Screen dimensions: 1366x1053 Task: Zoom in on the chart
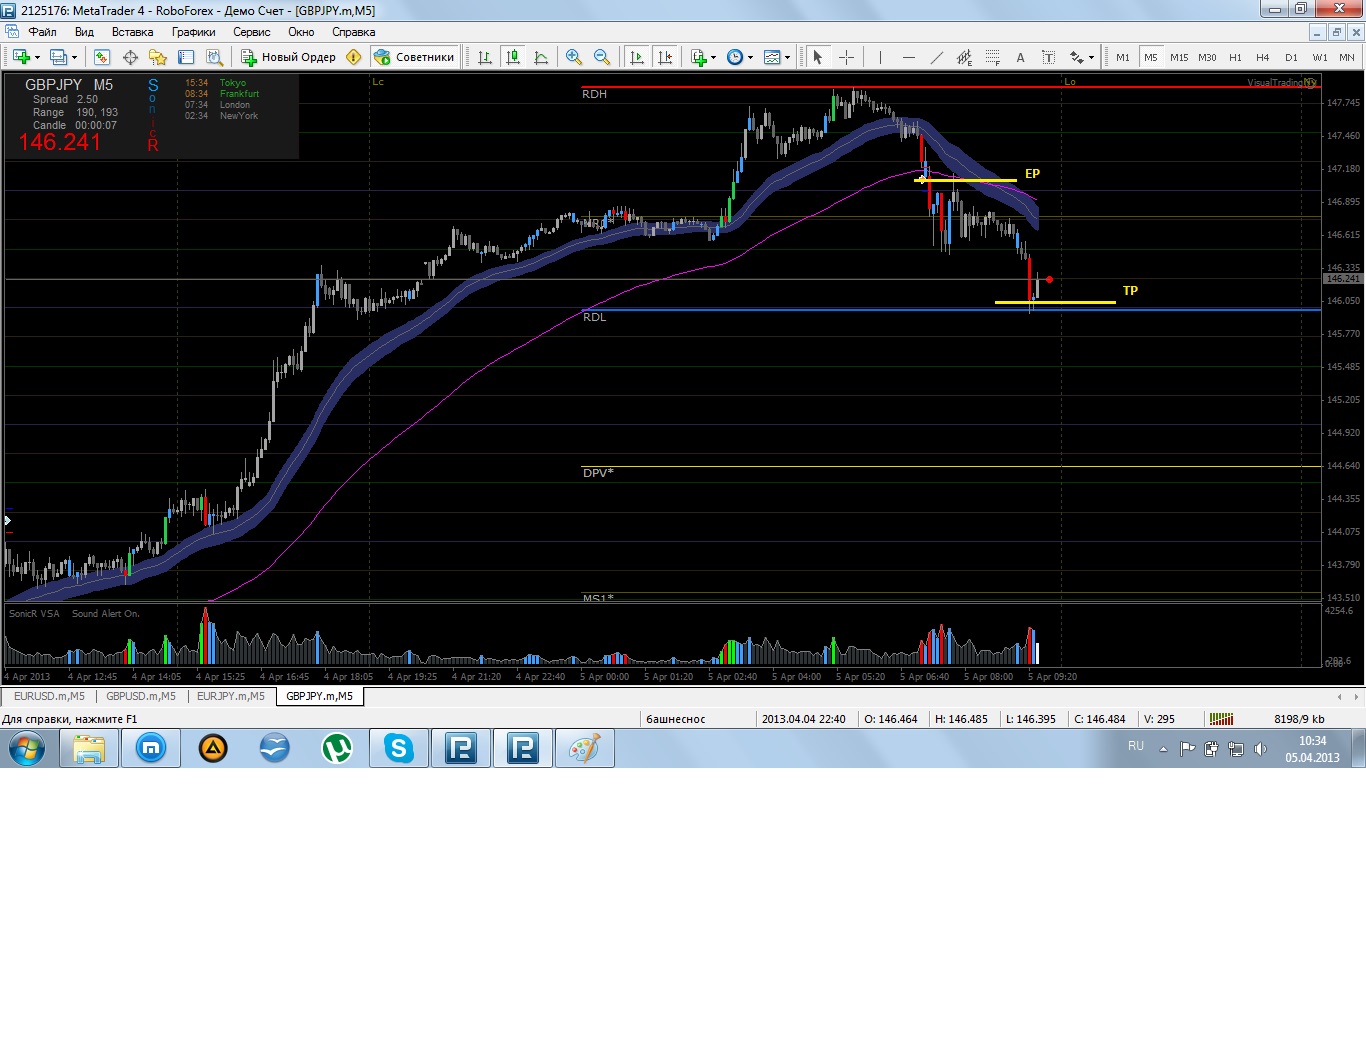[574, 57]
